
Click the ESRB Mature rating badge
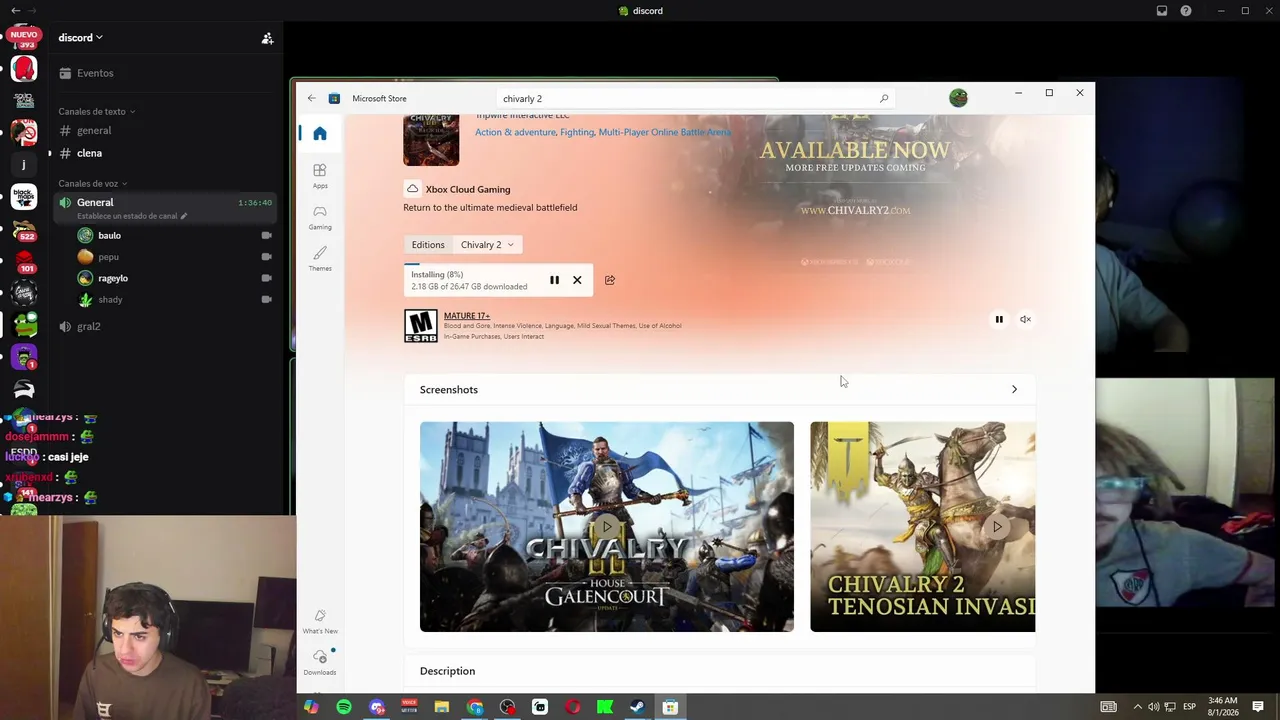[x=421, y=326]
